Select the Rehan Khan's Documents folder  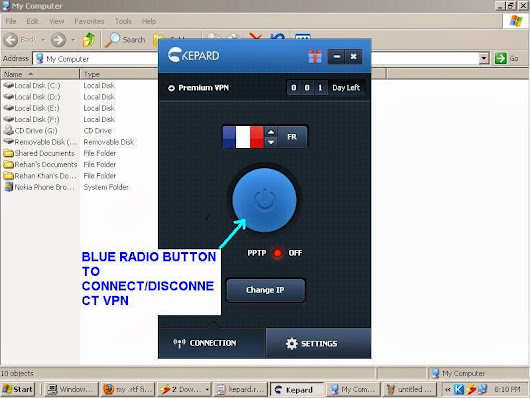(40, 176)
